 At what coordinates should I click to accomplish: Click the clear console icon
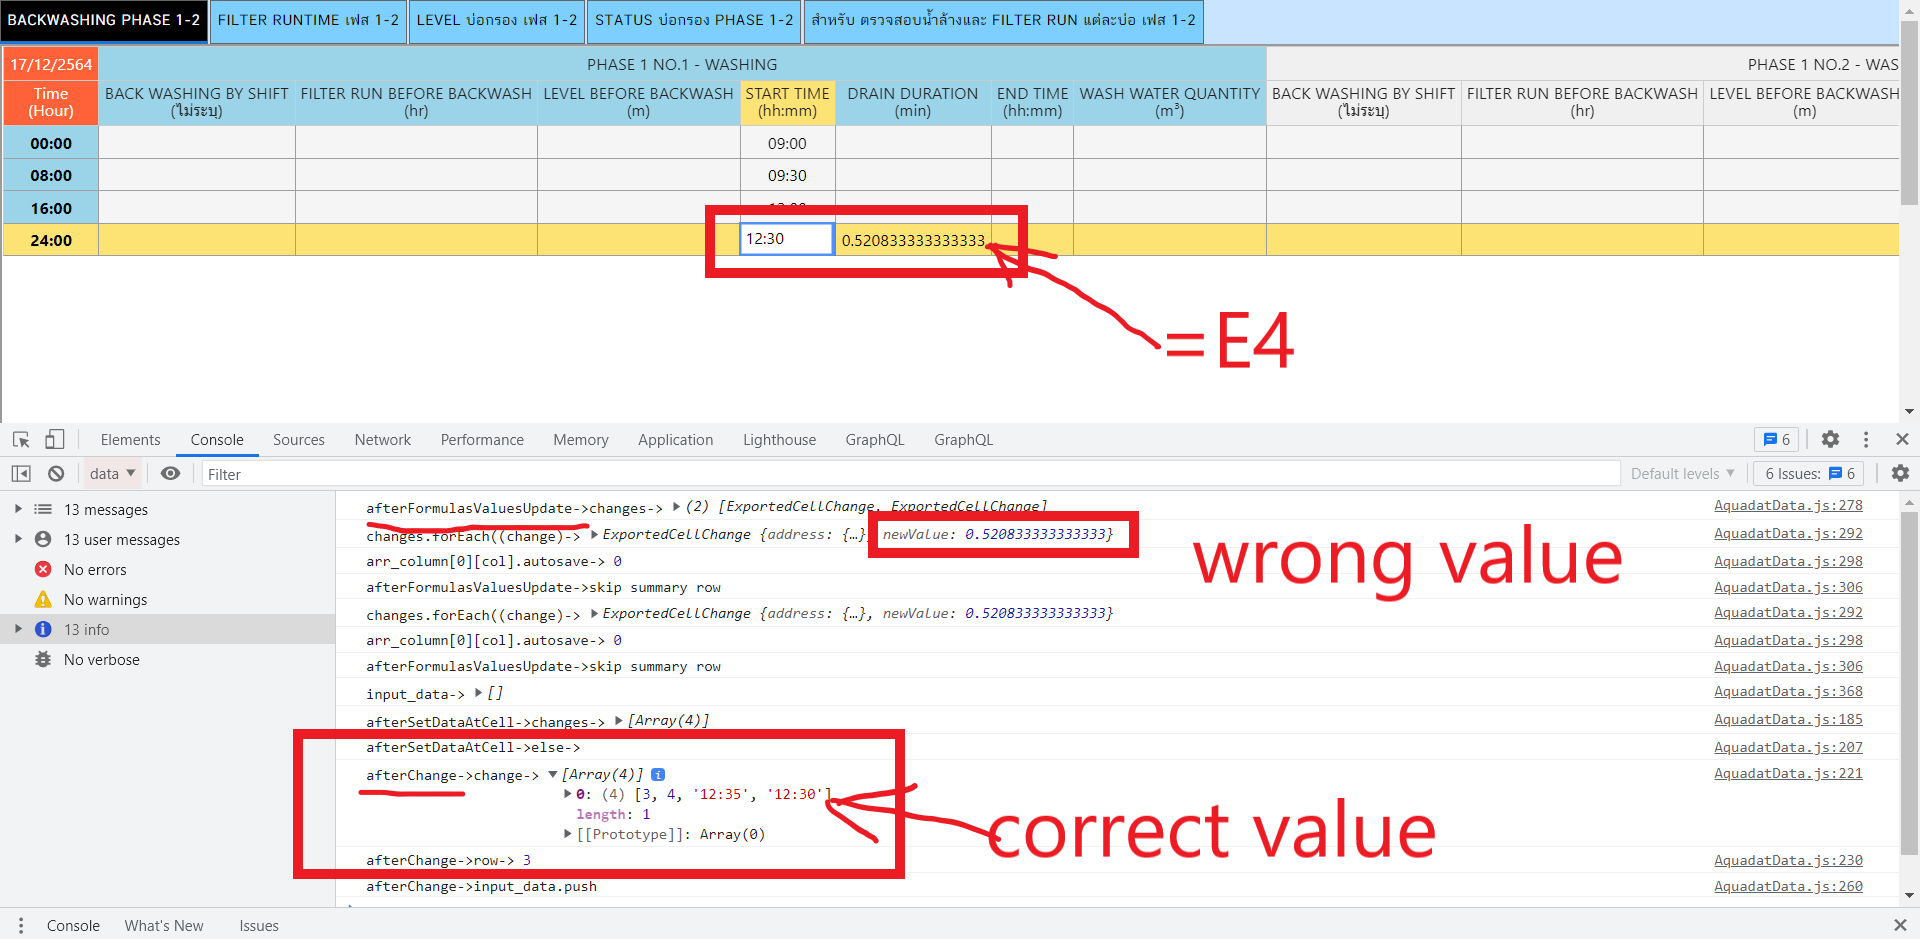(x=56, y=474)
